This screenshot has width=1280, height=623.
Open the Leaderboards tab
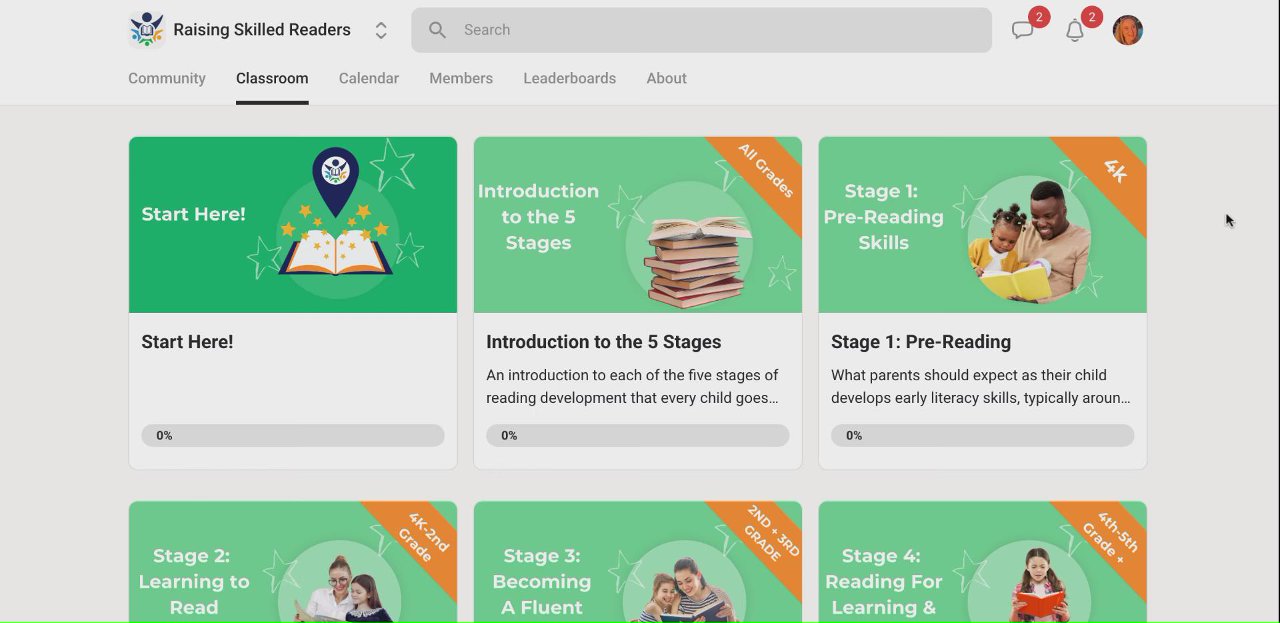coord(569,78)
